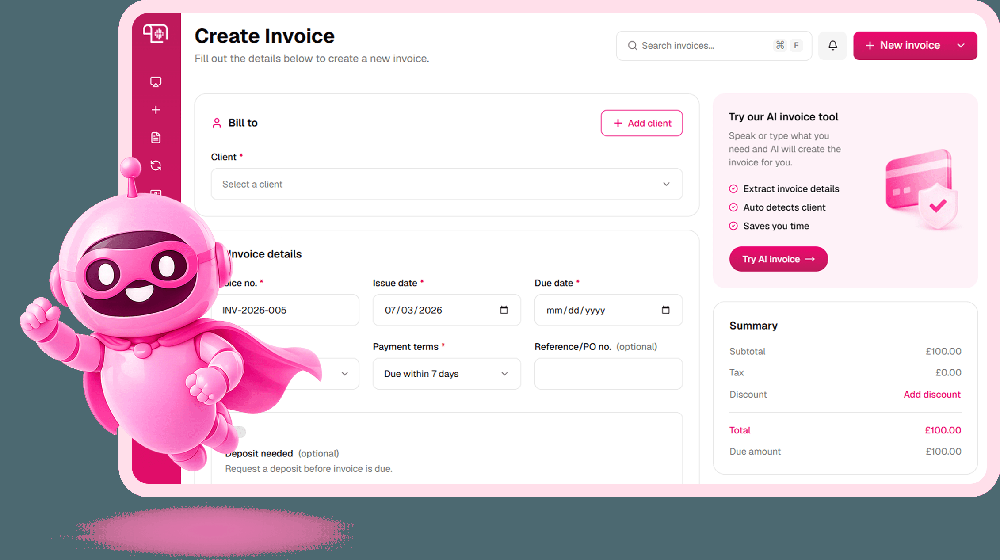This screenshot has width=1000, height=560.
Task: Click the 'Deposit needed' label
Action: tap(259, 453)
